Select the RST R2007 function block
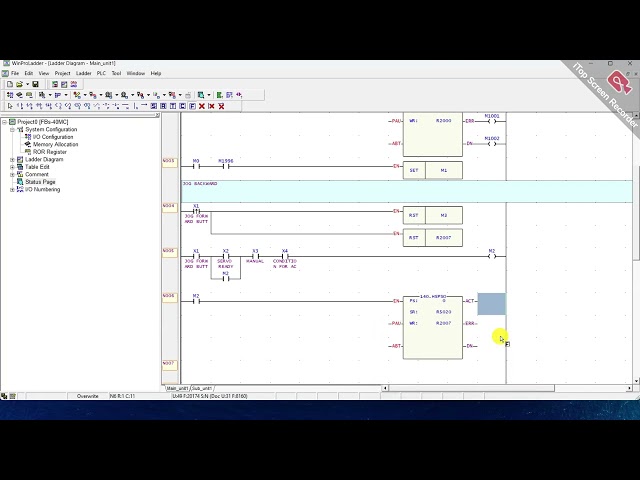The image size is (640, 480). [x=433, y=238]
